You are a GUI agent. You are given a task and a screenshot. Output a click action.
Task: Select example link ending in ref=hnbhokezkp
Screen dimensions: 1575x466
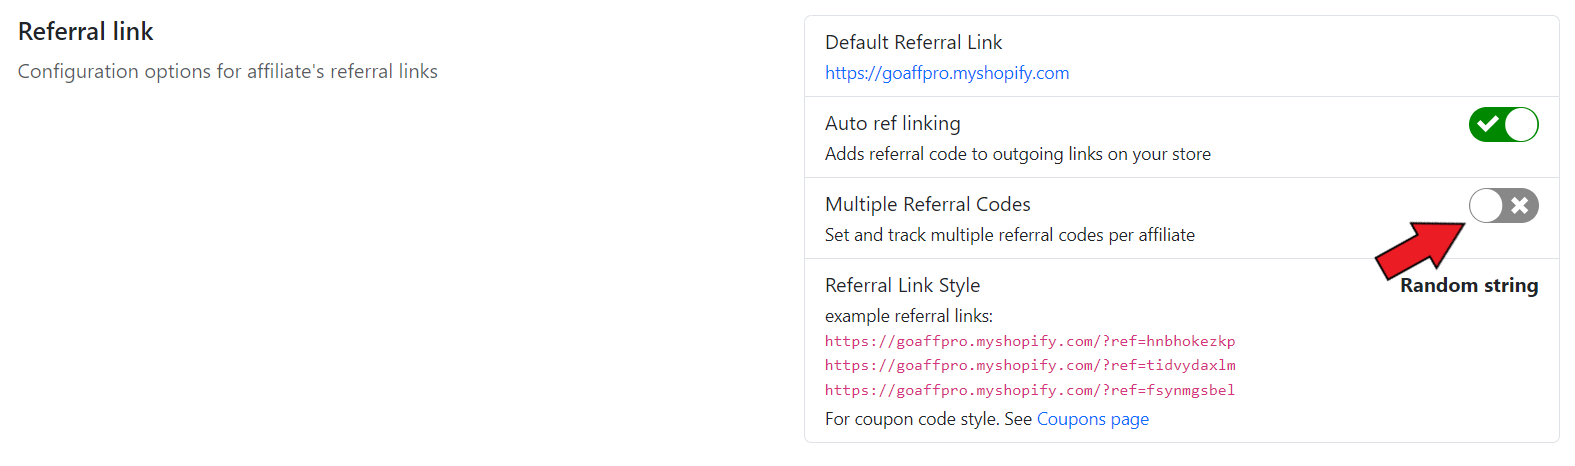1029,341
